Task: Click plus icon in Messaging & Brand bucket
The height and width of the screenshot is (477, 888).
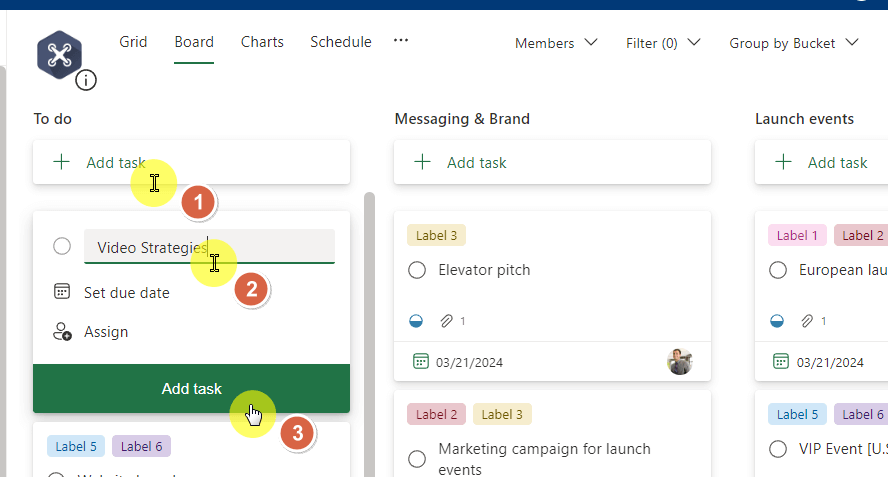Action: point(422,163)
